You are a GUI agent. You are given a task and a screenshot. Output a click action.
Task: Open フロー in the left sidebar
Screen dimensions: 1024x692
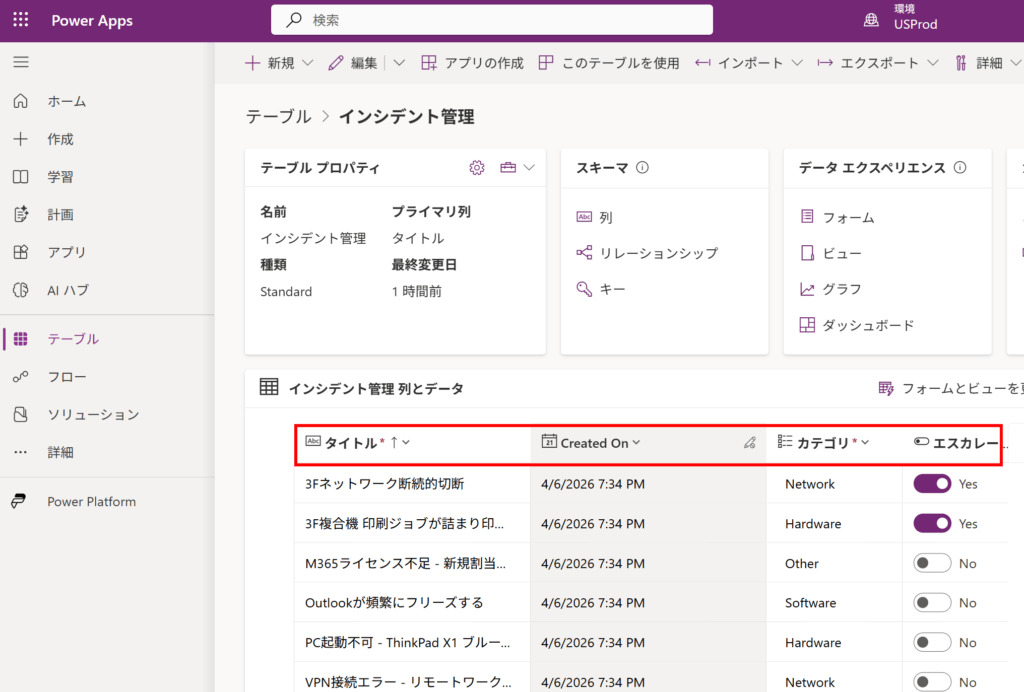(67, 377)
